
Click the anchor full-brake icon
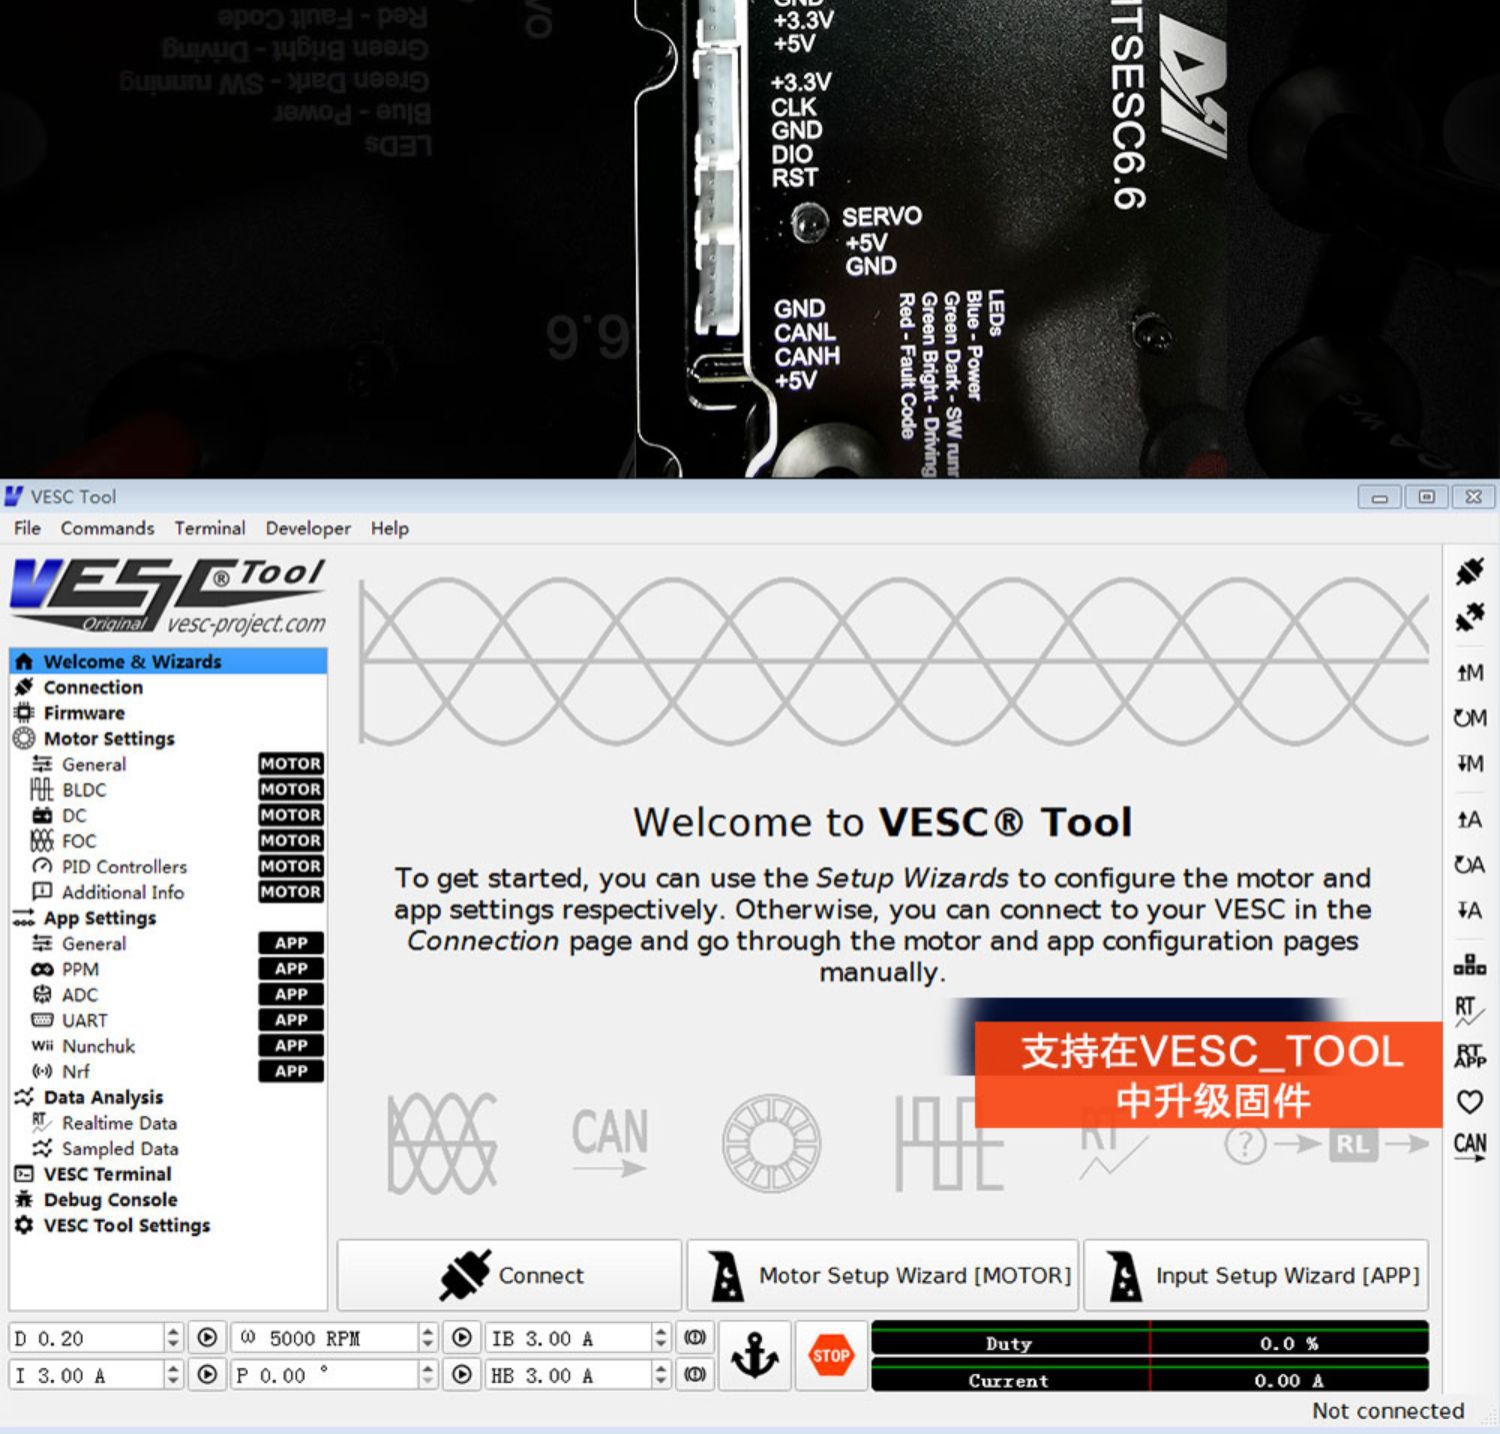[755, 1356]
